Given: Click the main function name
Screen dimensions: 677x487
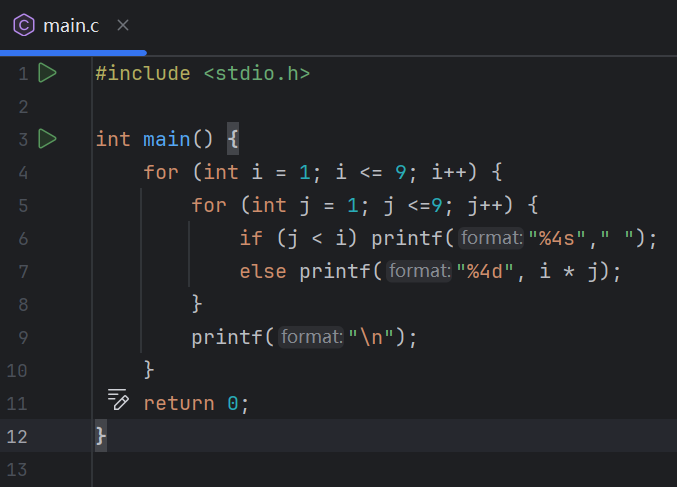Looking at the screenshot, I should (x=166, y=139).
